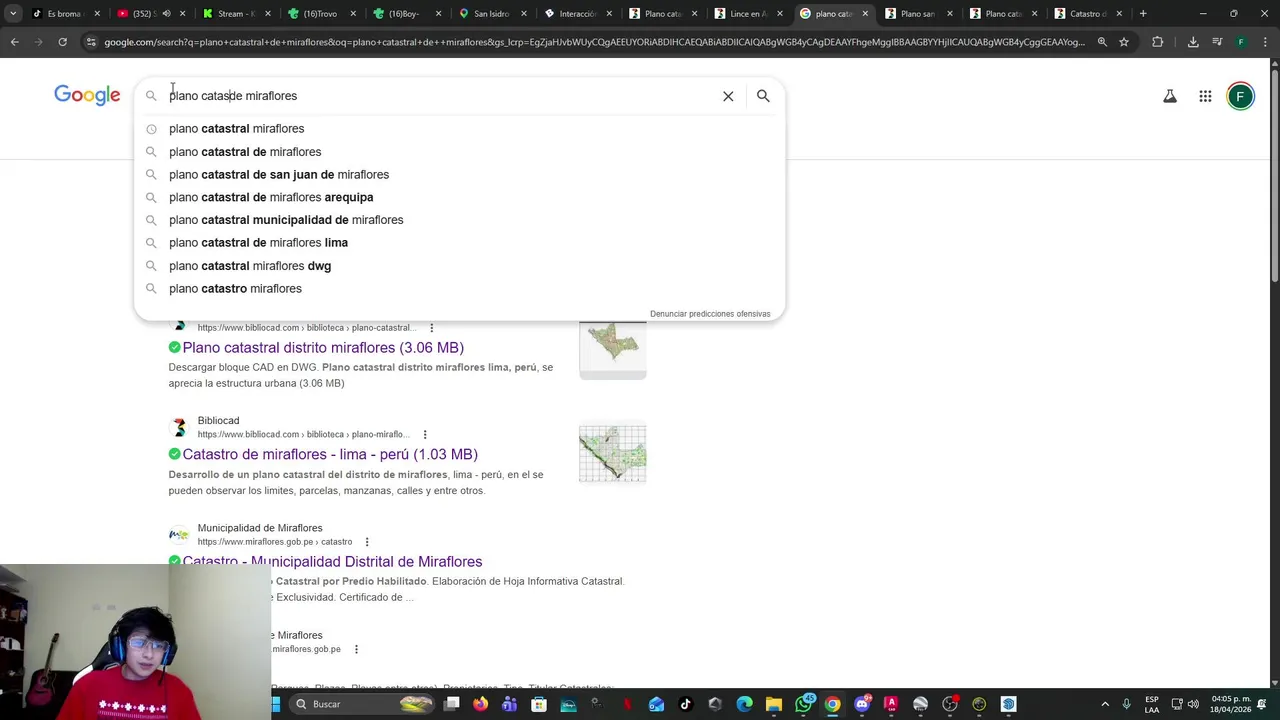
Task: Go back in Chrome history
Action: pyautogui.click(x=14, y=42)
